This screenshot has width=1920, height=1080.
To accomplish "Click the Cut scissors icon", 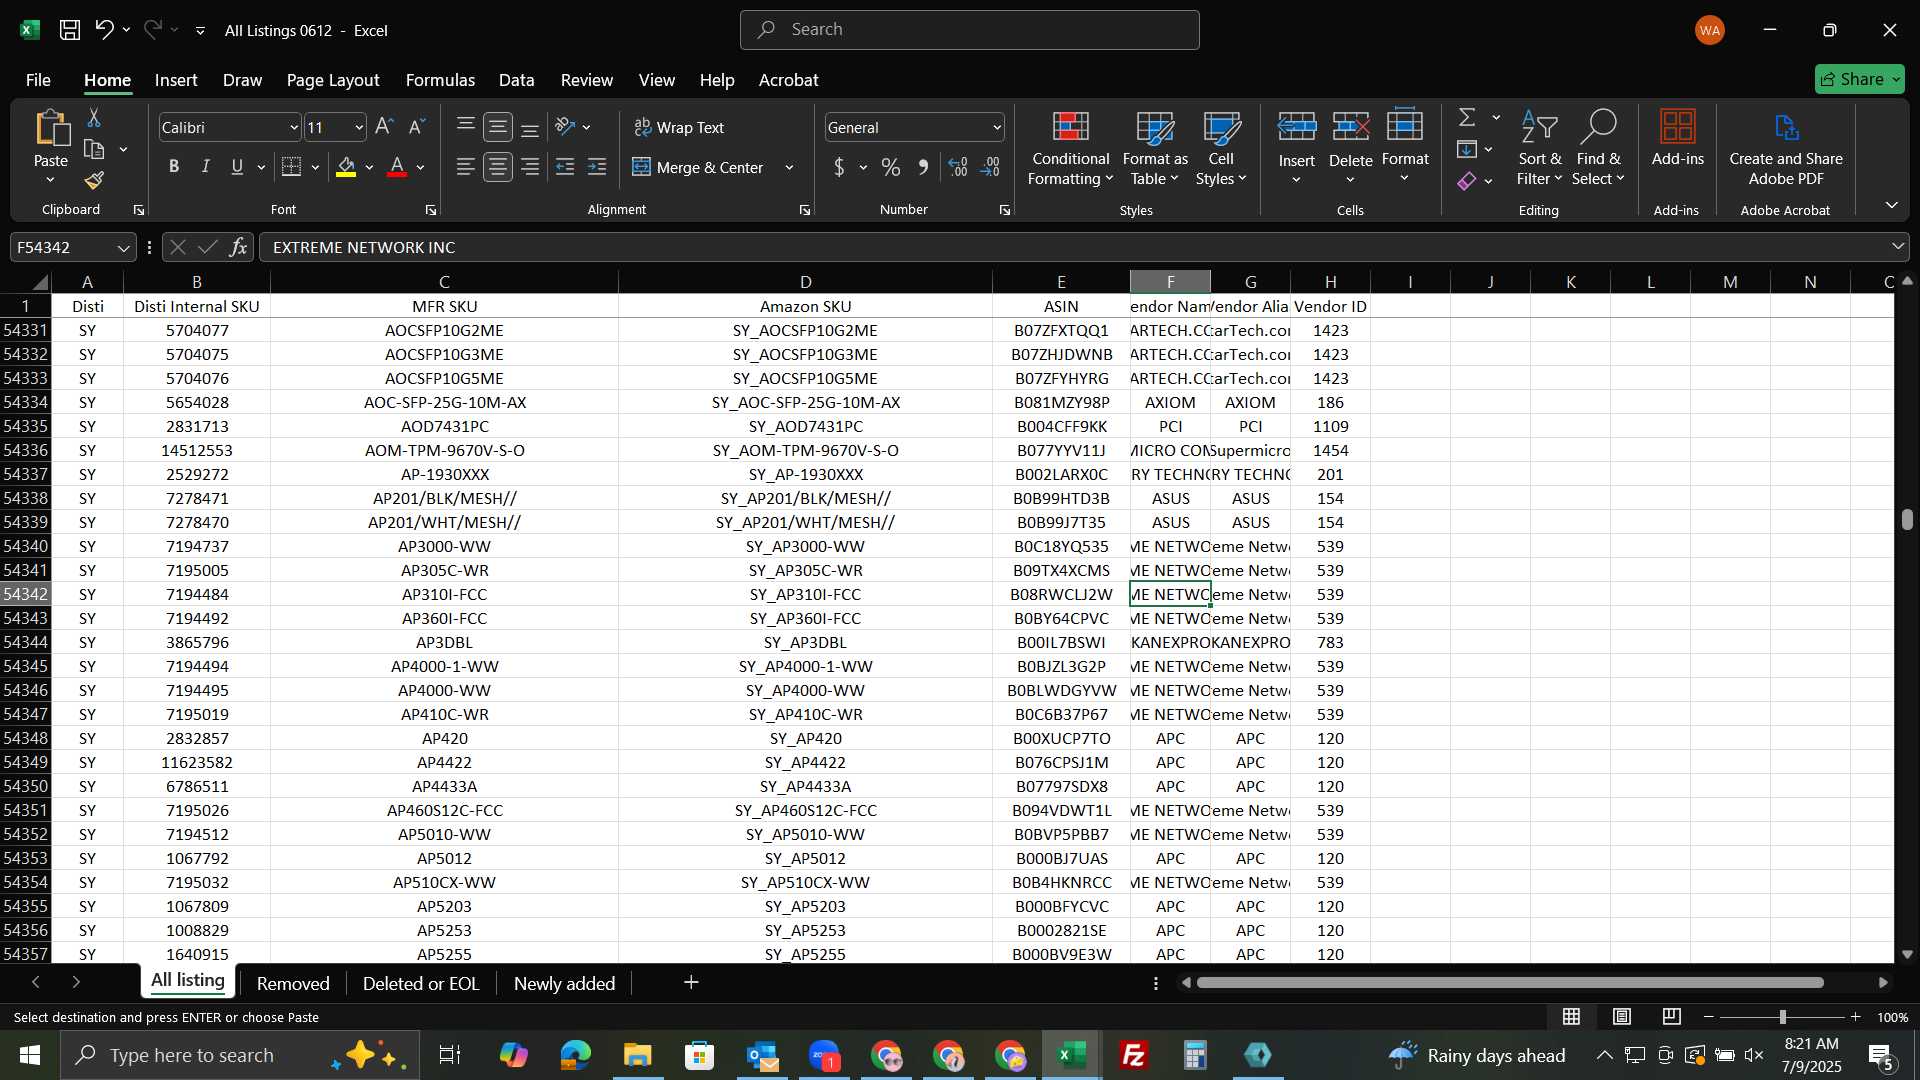I will coord(94,118).
